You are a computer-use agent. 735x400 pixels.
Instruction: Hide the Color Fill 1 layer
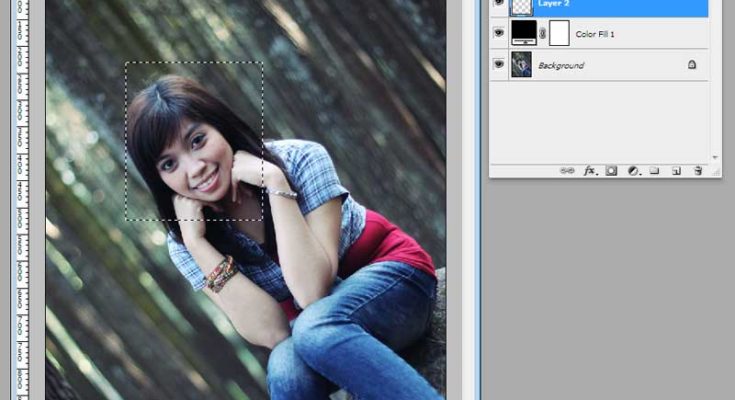(499, 33)
